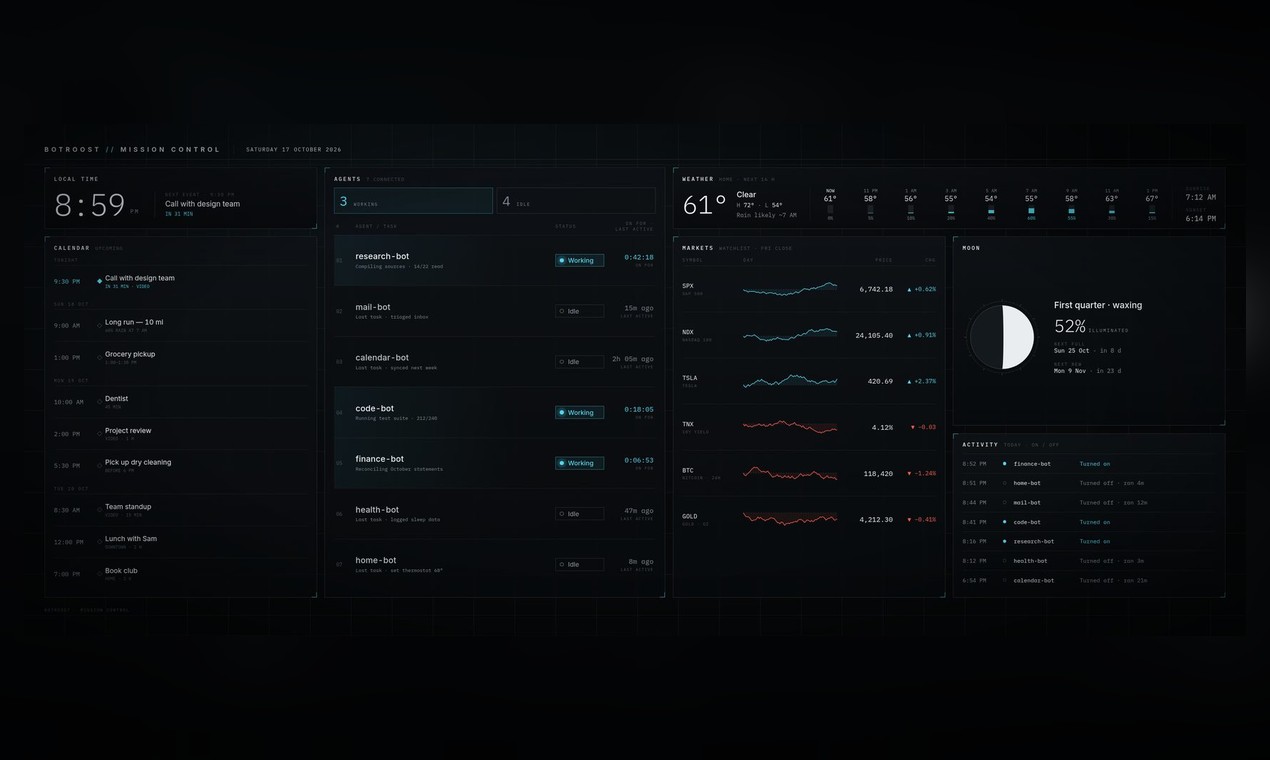1270x760 pixels.
Task: Click the diamond marker beside Dentist
Action: click(x=99, y=401)
